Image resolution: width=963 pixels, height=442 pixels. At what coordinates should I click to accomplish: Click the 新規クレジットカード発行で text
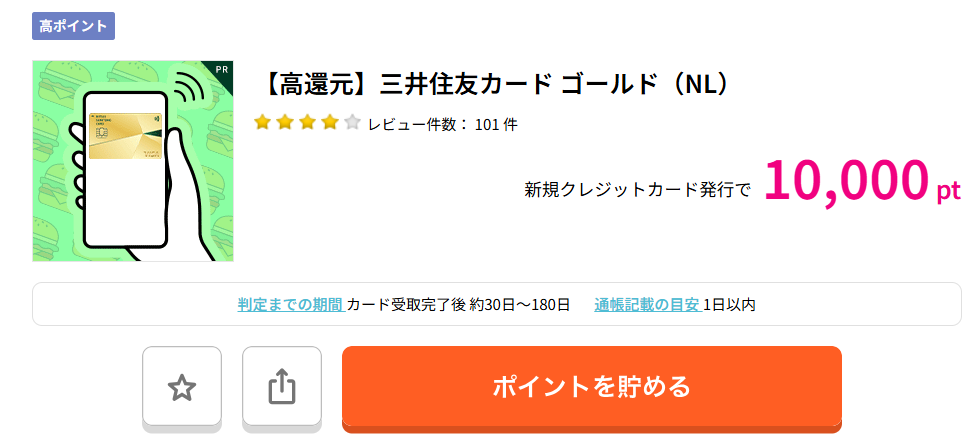[637, 190]
